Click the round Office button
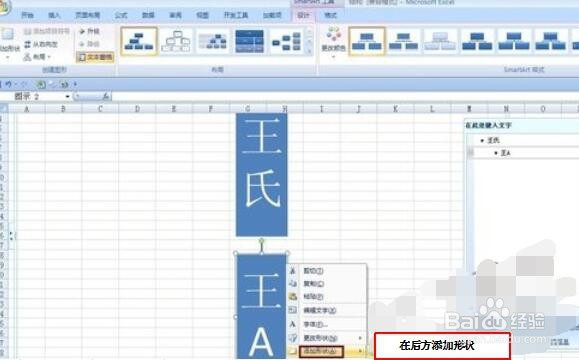The image size is (579, 360). click(x=4, y=7)
